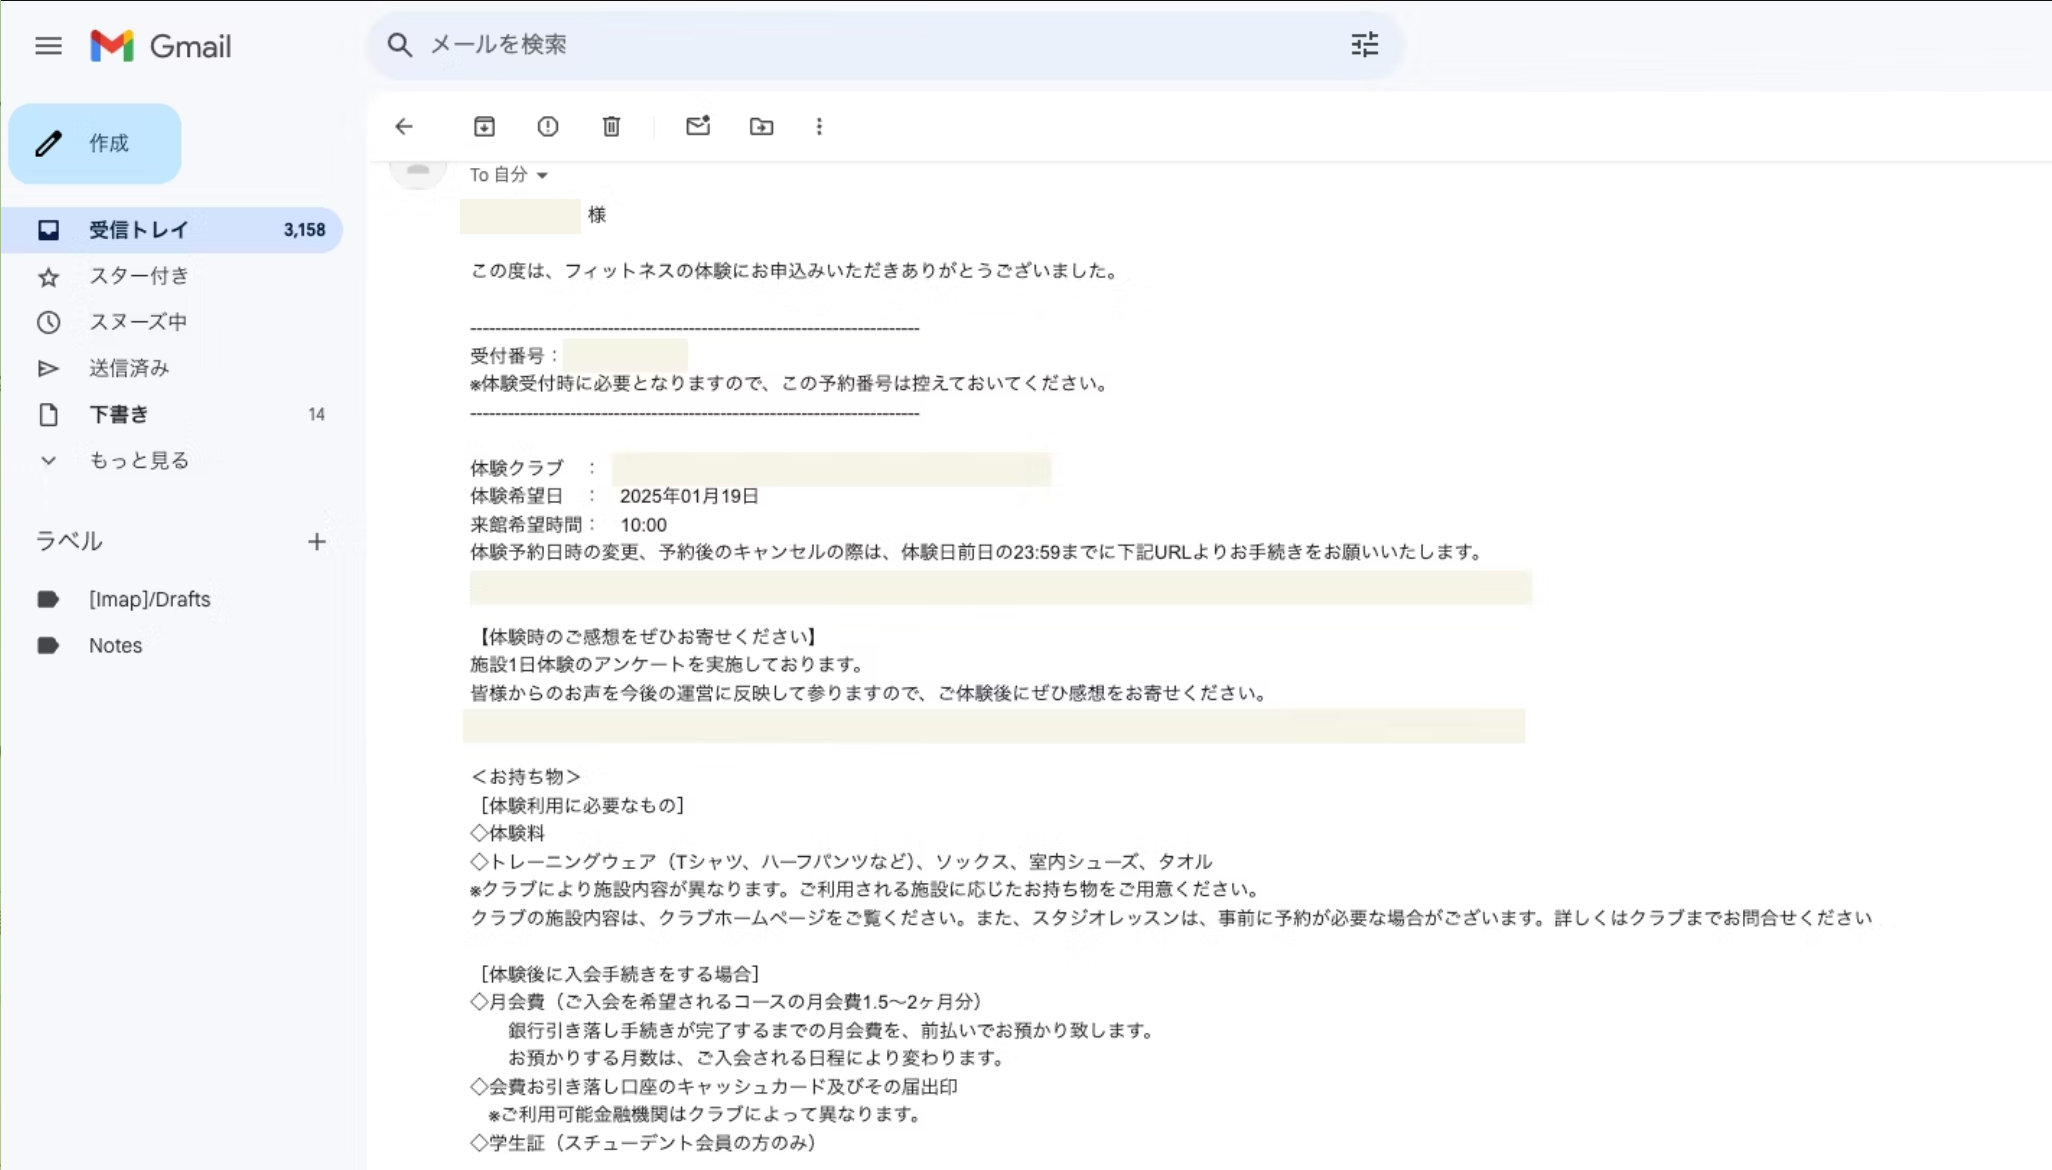Click the back arrow to return to inbox
This screenshot has width=2052, height=1170.
coord(404,126)
